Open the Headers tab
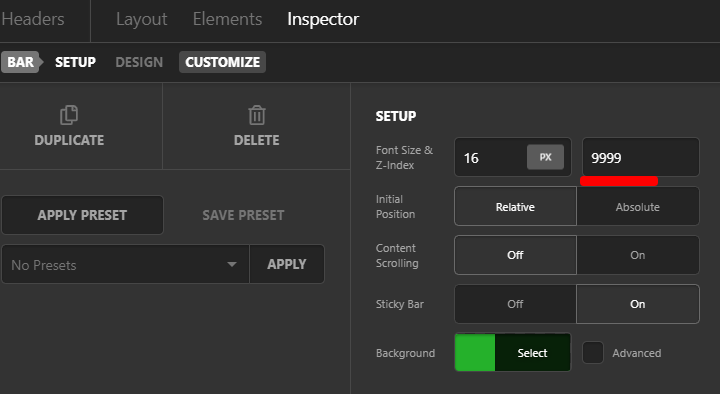Image resolution: width=720 pixels, height=394 pixels. coord(33,19)
